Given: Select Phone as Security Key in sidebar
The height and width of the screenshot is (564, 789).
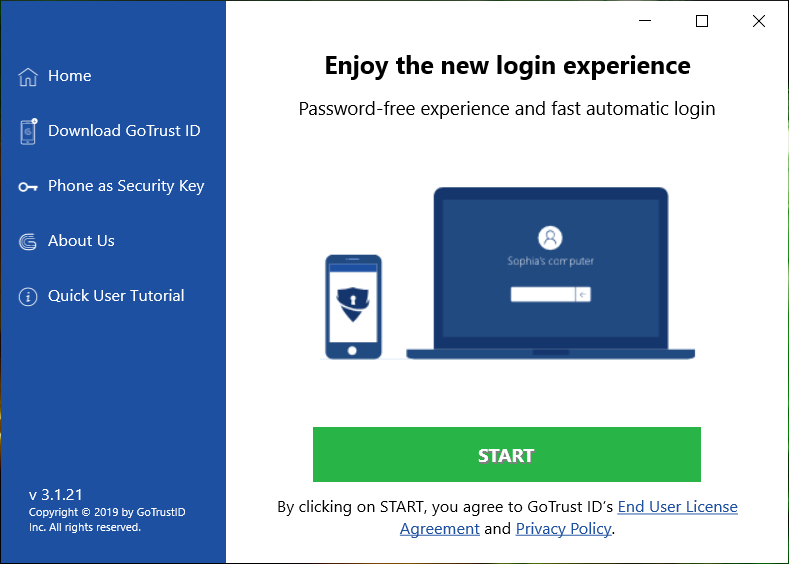Looking at the screenshot, I should pos(126,186).
